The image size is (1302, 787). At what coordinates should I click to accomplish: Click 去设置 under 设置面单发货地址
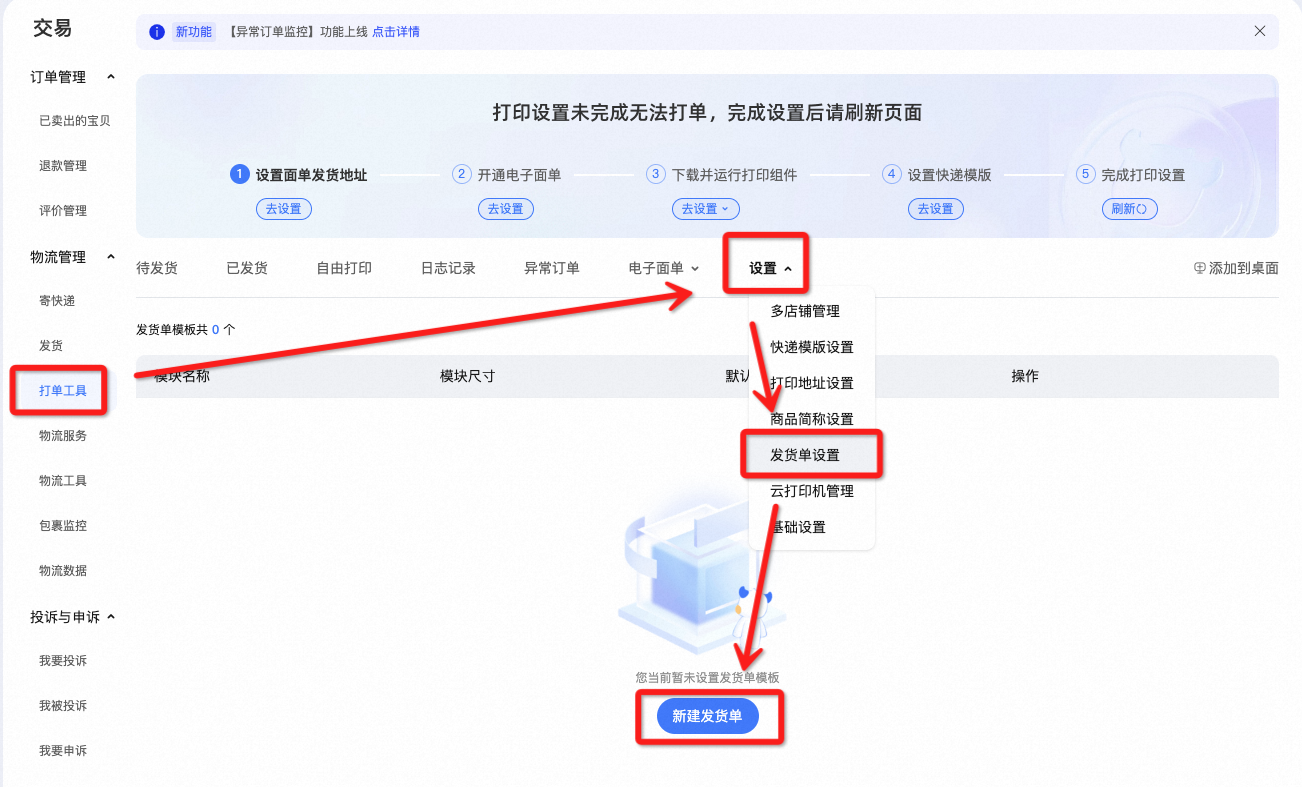284,209
